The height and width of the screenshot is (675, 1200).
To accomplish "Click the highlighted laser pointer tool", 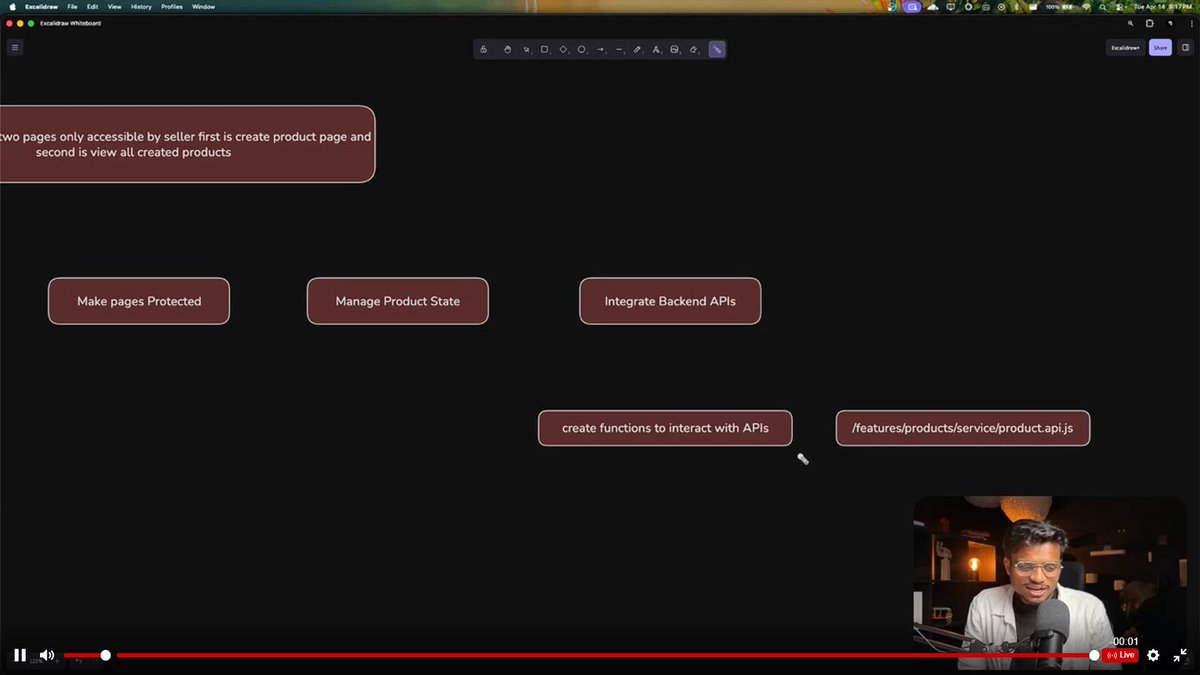I will coord(717,49).
